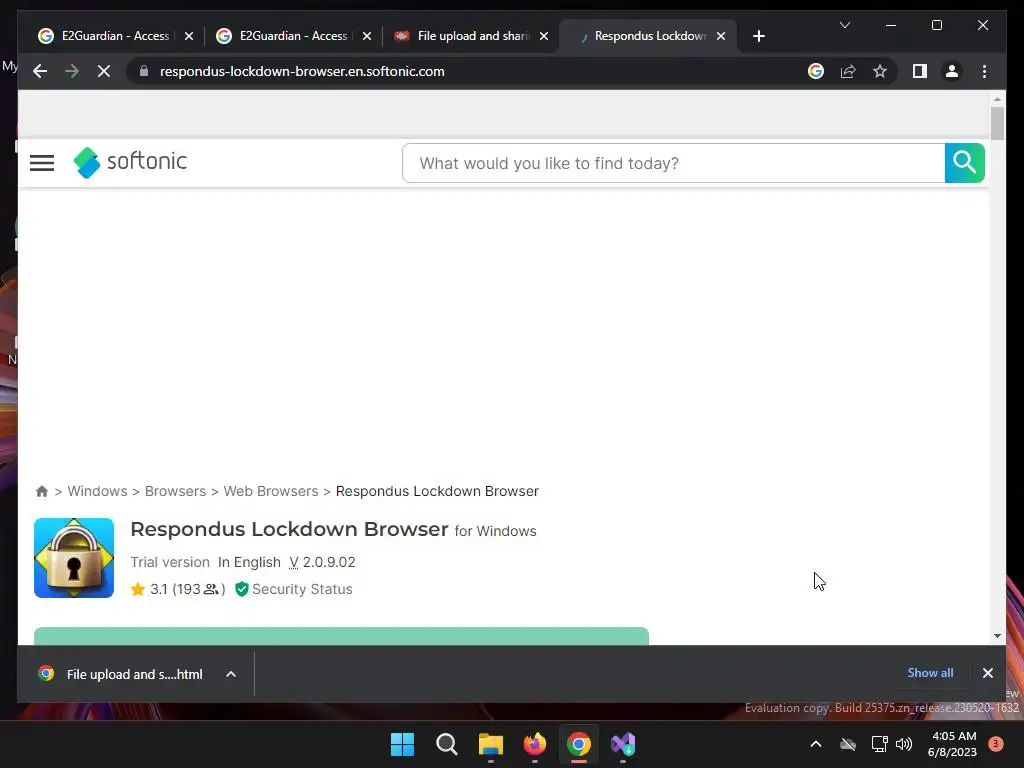
Task: Close the File upload and sharing tab
Action: (x=544, y=36)
